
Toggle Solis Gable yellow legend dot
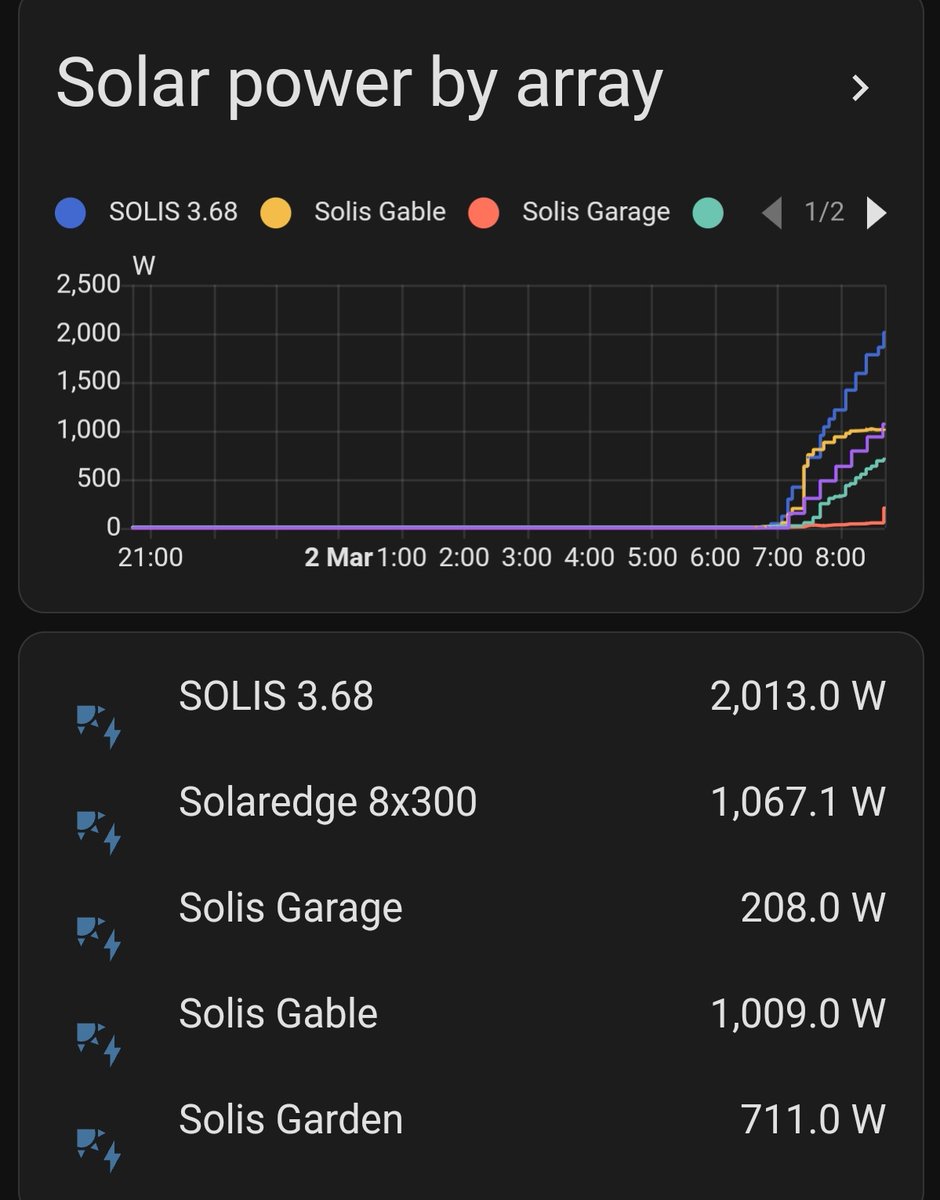[275, 213]
